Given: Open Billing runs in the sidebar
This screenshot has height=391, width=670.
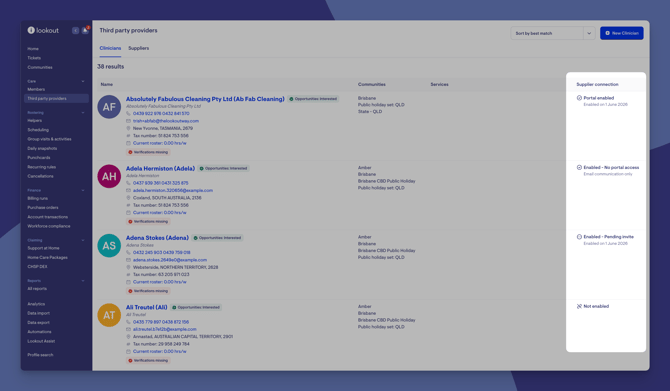Looking at the screenshot, I should click(x=38, y=198).
